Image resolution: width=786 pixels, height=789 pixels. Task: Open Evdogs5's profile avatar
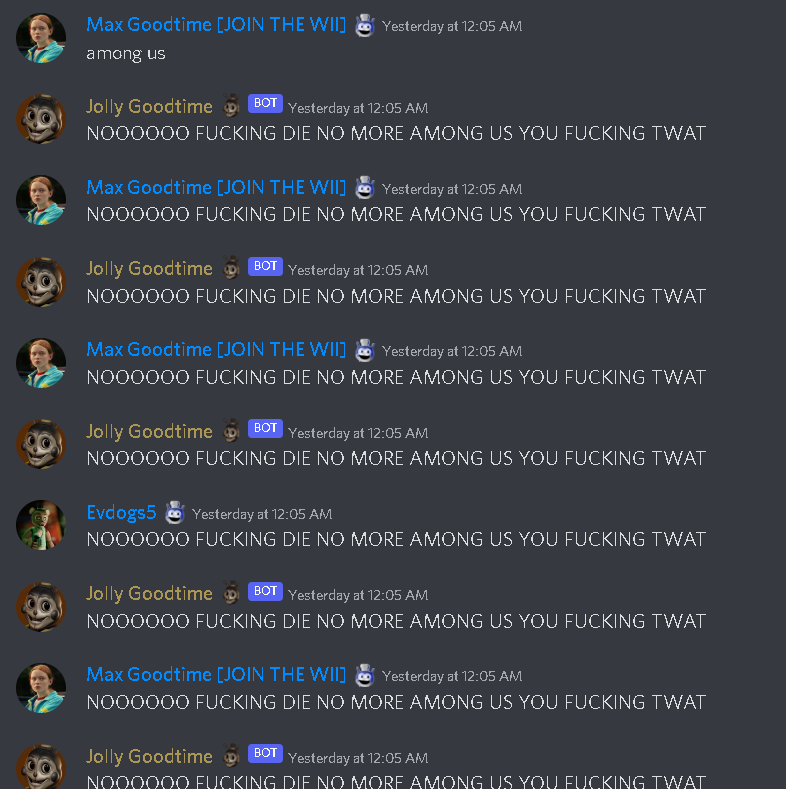tap(41, 525)
